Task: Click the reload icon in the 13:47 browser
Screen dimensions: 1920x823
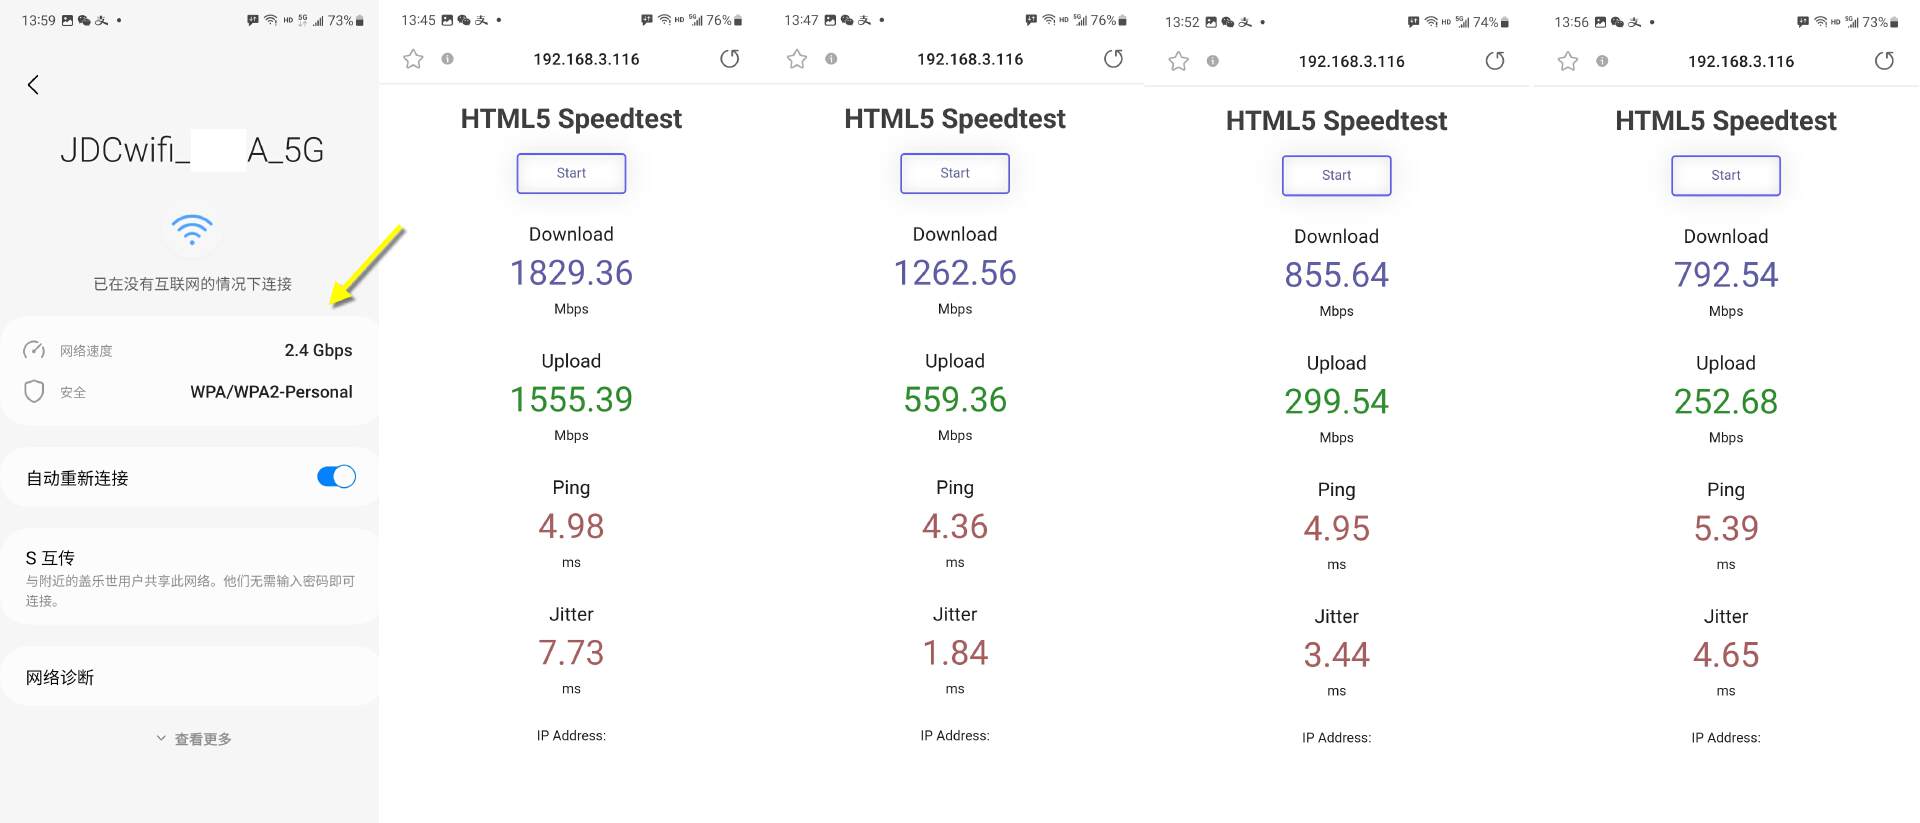Action: [1113, 59]
